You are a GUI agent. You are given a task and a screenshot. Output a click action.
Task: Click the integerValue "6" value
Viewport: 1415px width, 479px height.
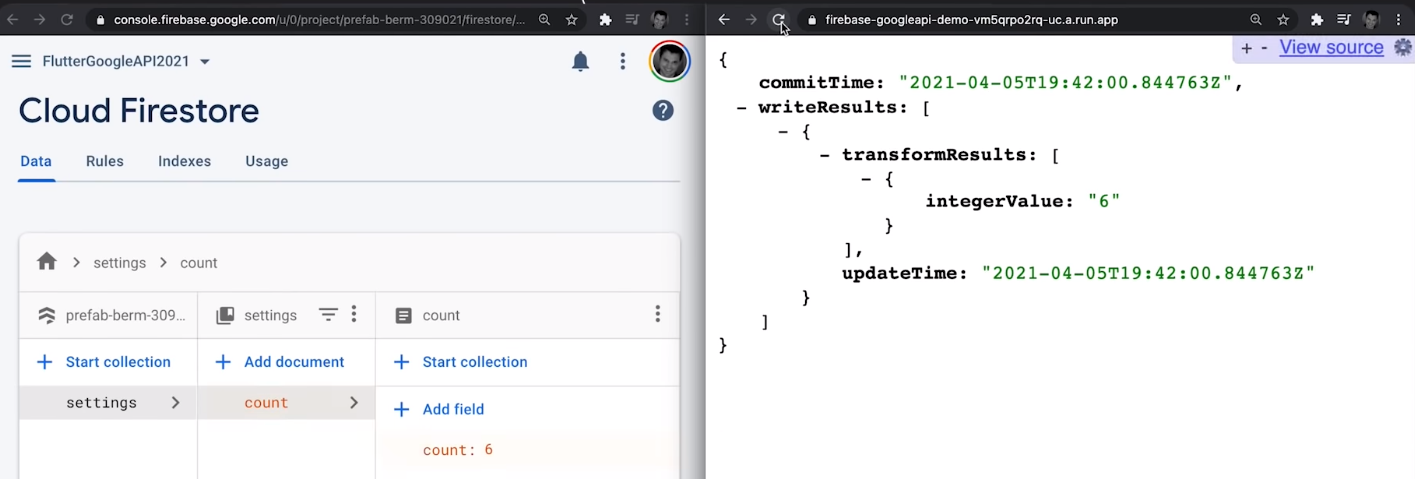1104,201
